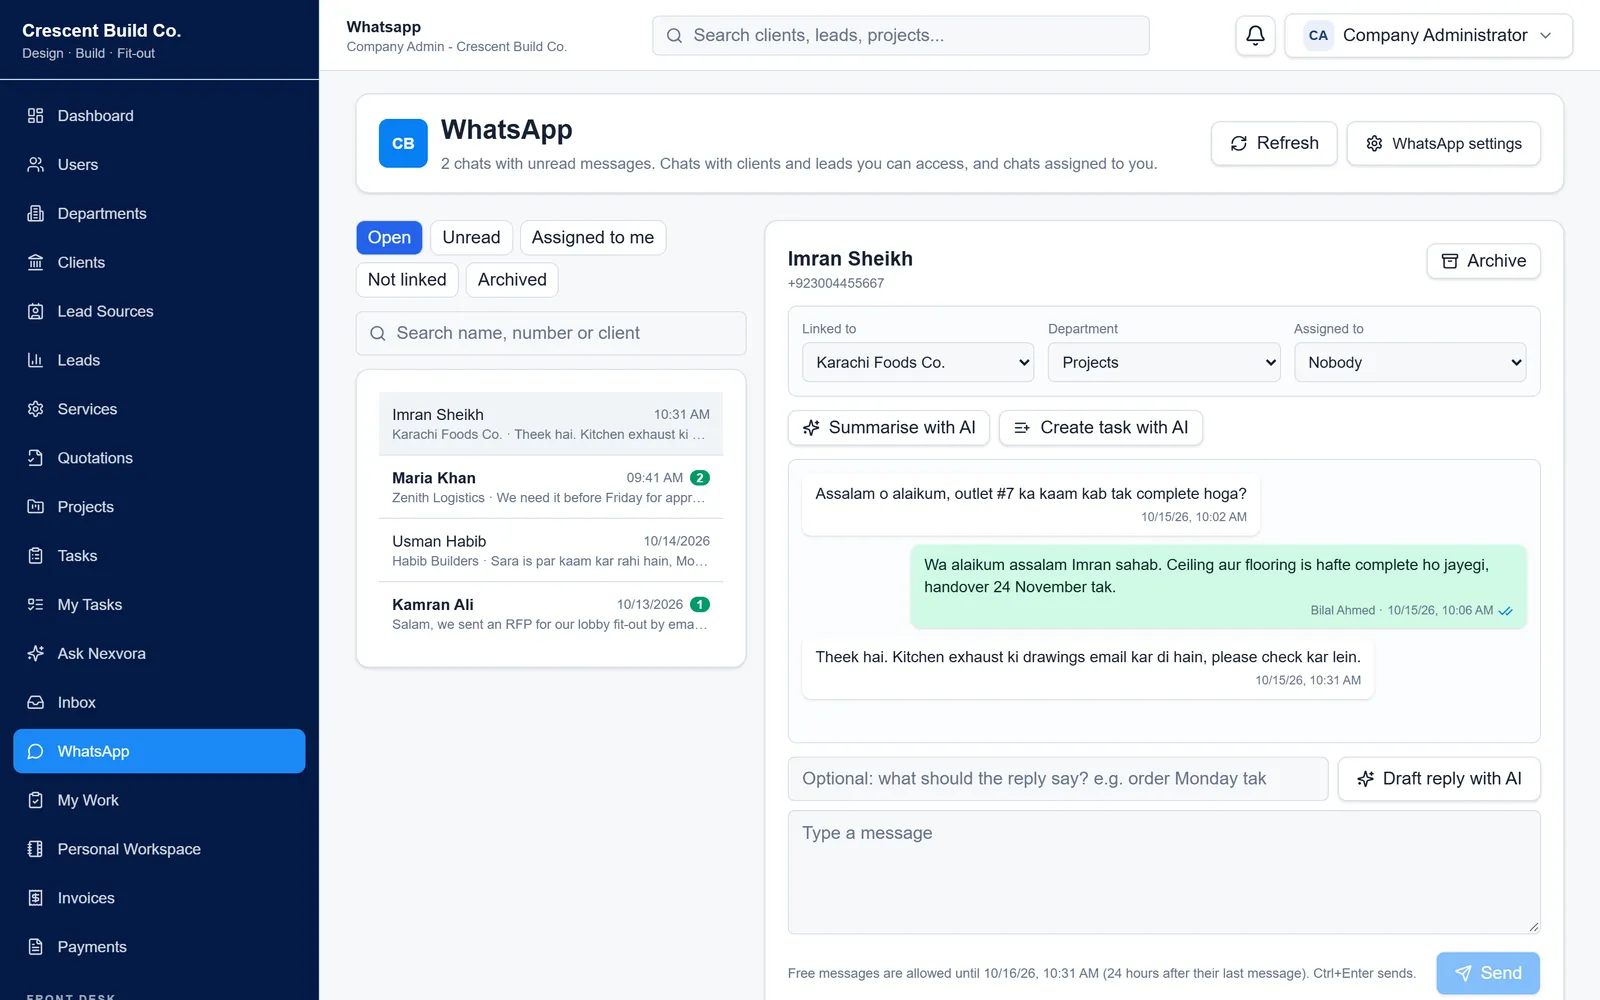Viewport: 1600px width, 1000px height.
Task: Open the Assigned to Nobody dropdown
Action: coord(1410,363)
